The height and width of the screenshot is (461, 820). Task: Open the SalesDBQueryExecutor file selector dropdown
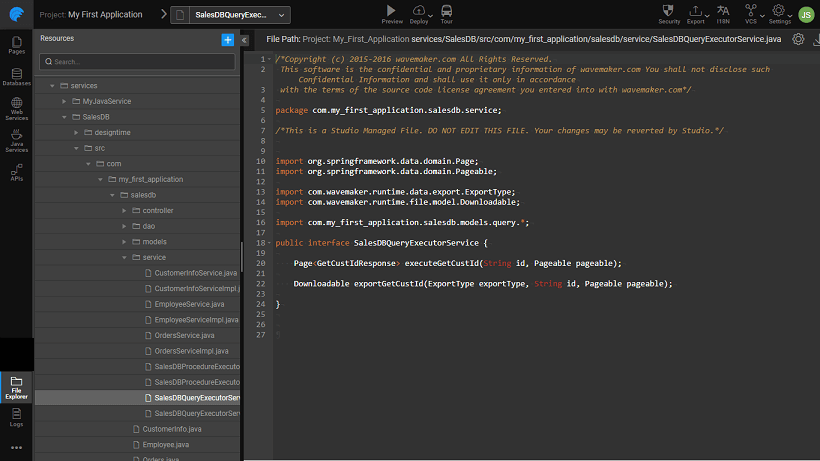231,15
